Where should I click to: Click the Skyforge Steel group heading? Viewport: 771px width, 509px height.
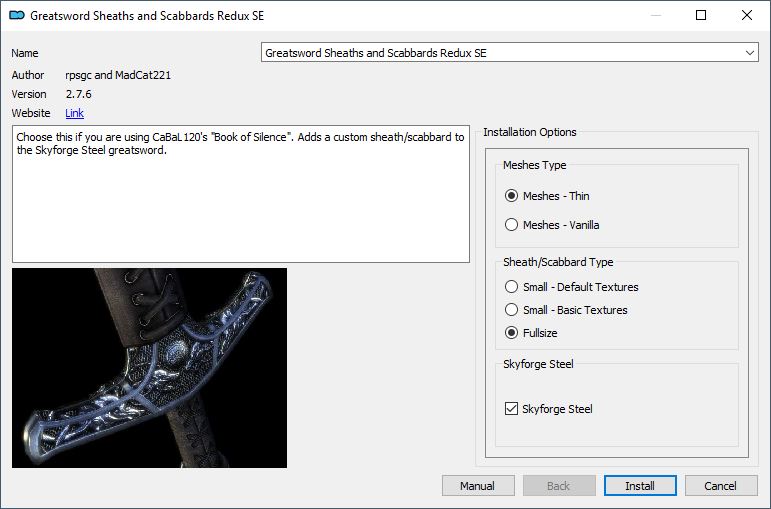538,364
